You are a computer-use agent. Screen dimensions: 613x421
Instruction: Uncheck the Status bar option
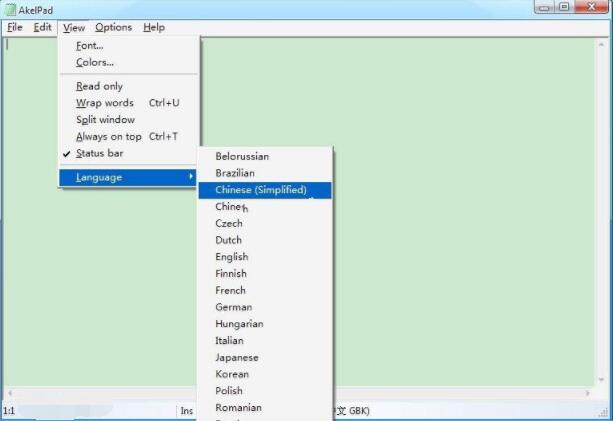[x=129, y=153]
